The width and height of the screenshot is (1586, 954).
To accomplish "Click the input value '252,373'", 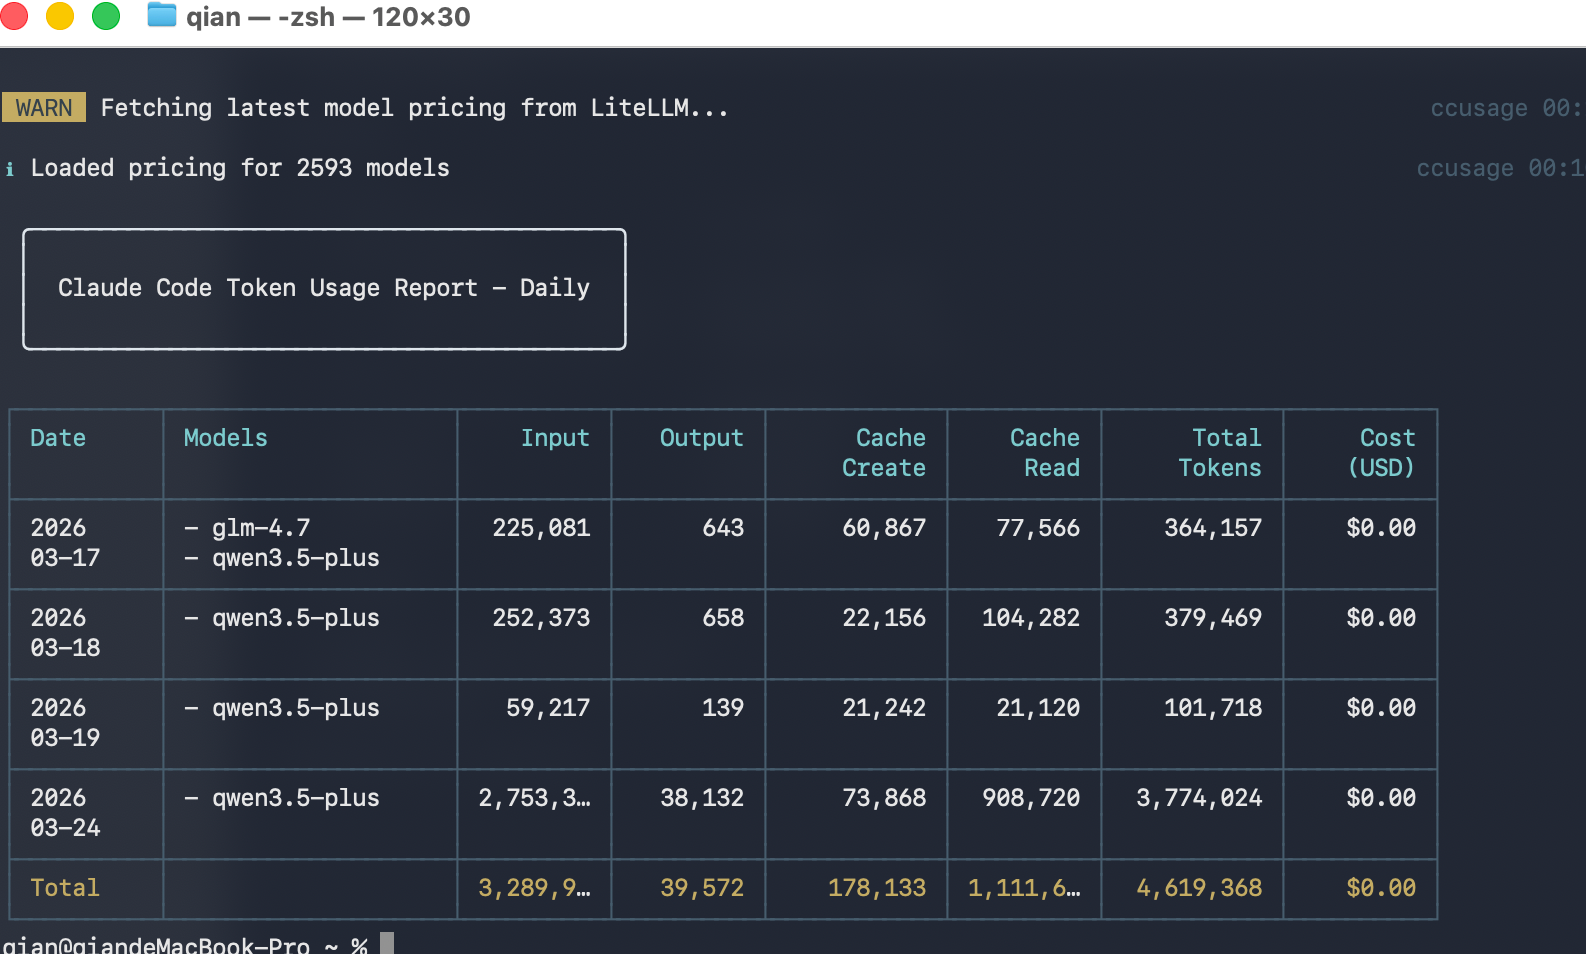I will (x=541, y=618).
